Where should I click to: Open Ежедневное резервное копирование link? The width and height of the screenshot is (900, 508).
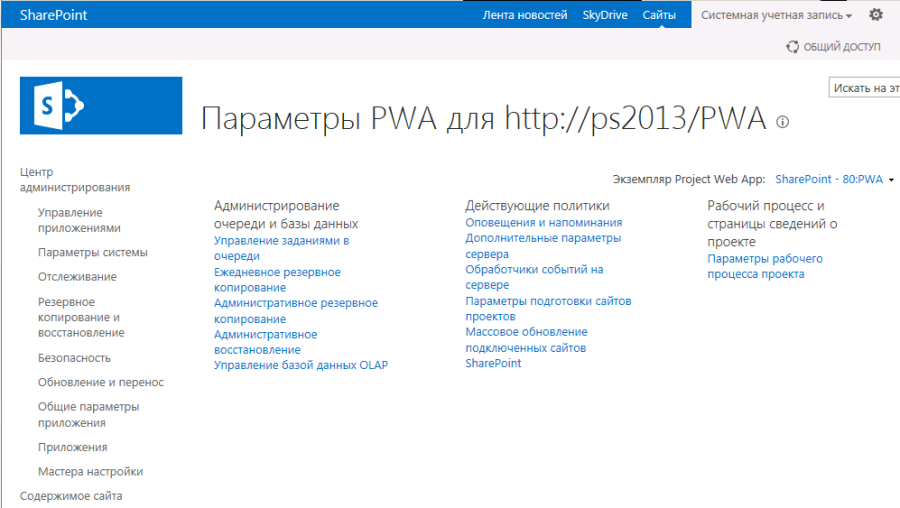(277, 280)
